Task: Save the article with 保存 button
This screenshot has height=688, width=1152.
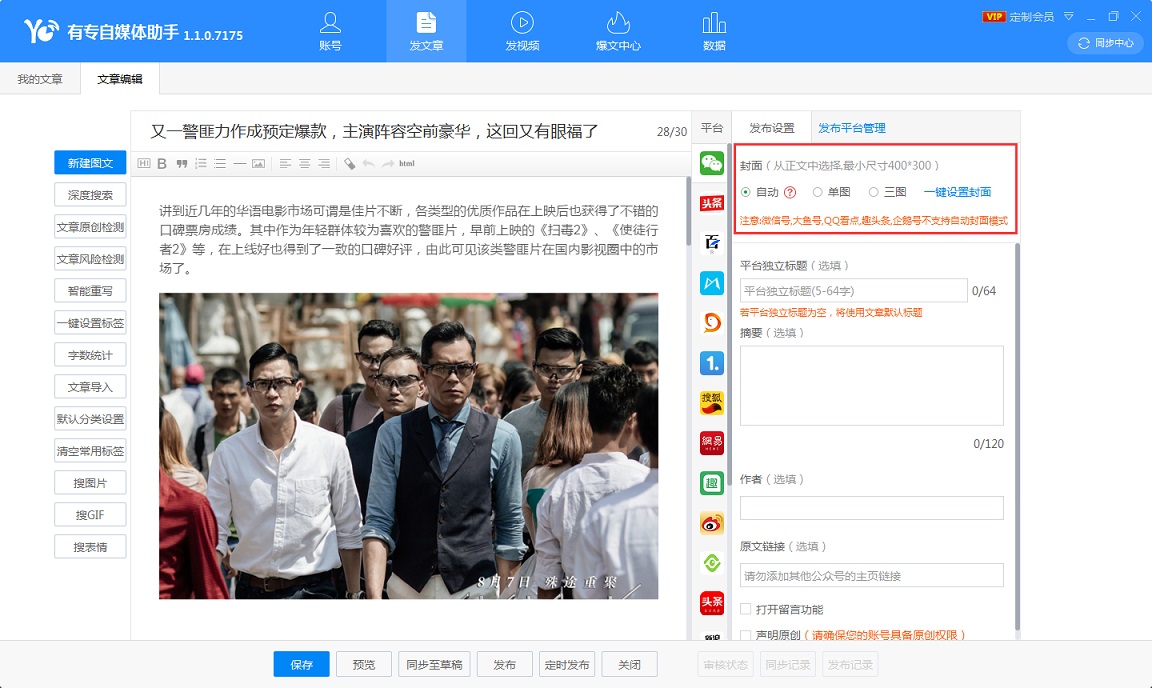Action: pos(301,664)
